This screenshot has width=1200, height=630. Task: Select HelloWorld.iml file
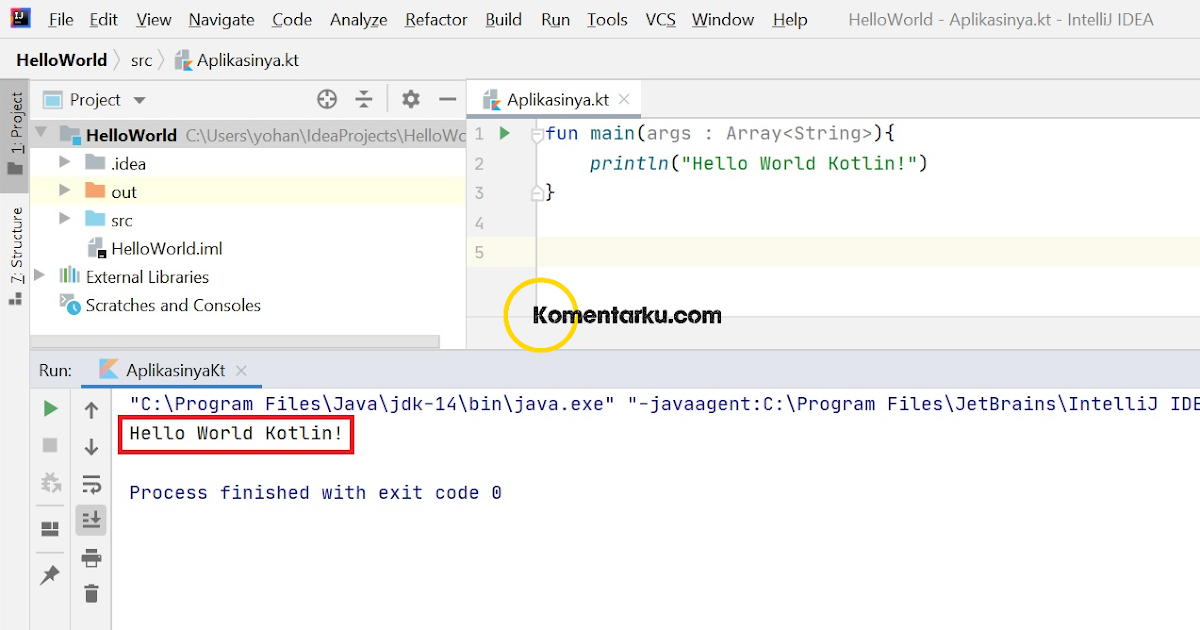[x=154, y=248]
